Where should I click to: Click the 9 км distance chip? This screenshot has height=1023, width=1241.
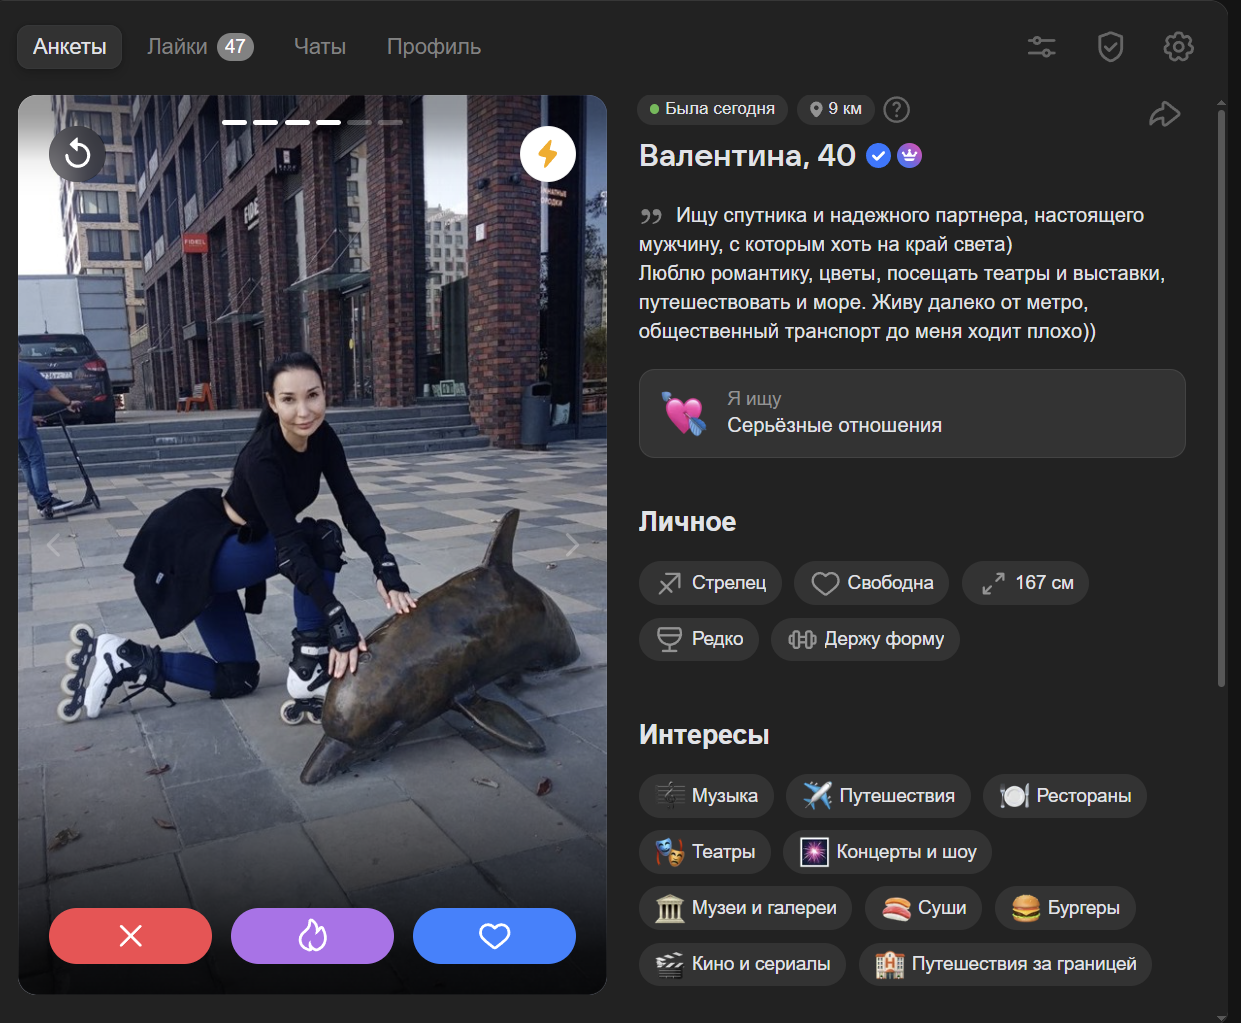point(836,109)
